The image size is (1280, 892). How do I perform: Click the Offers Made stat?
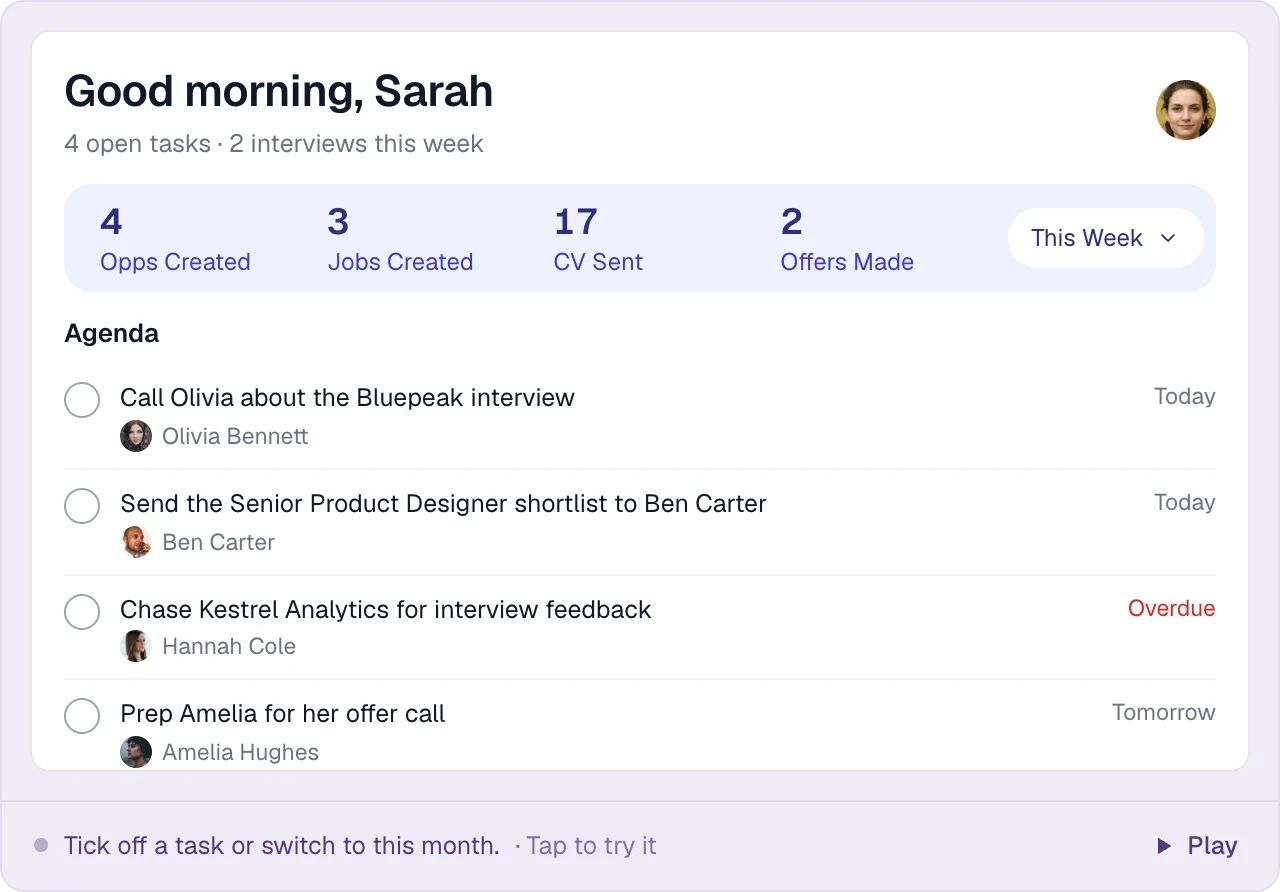(847, 239)
